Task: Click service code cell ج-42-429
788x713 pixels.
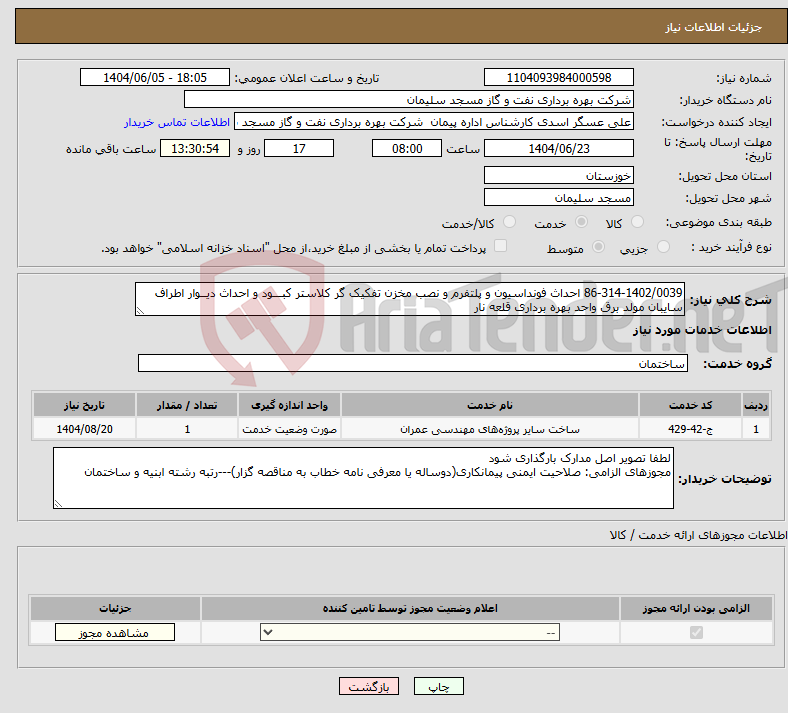Action: coord(691,429)
